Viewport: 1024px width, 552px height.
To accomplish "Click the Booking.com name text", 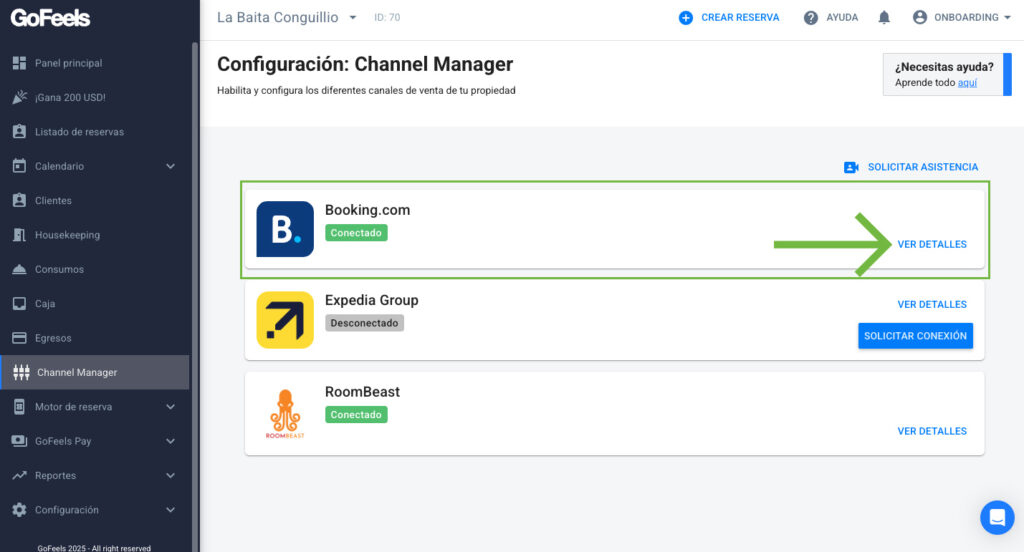I will [x=368, y=210].
